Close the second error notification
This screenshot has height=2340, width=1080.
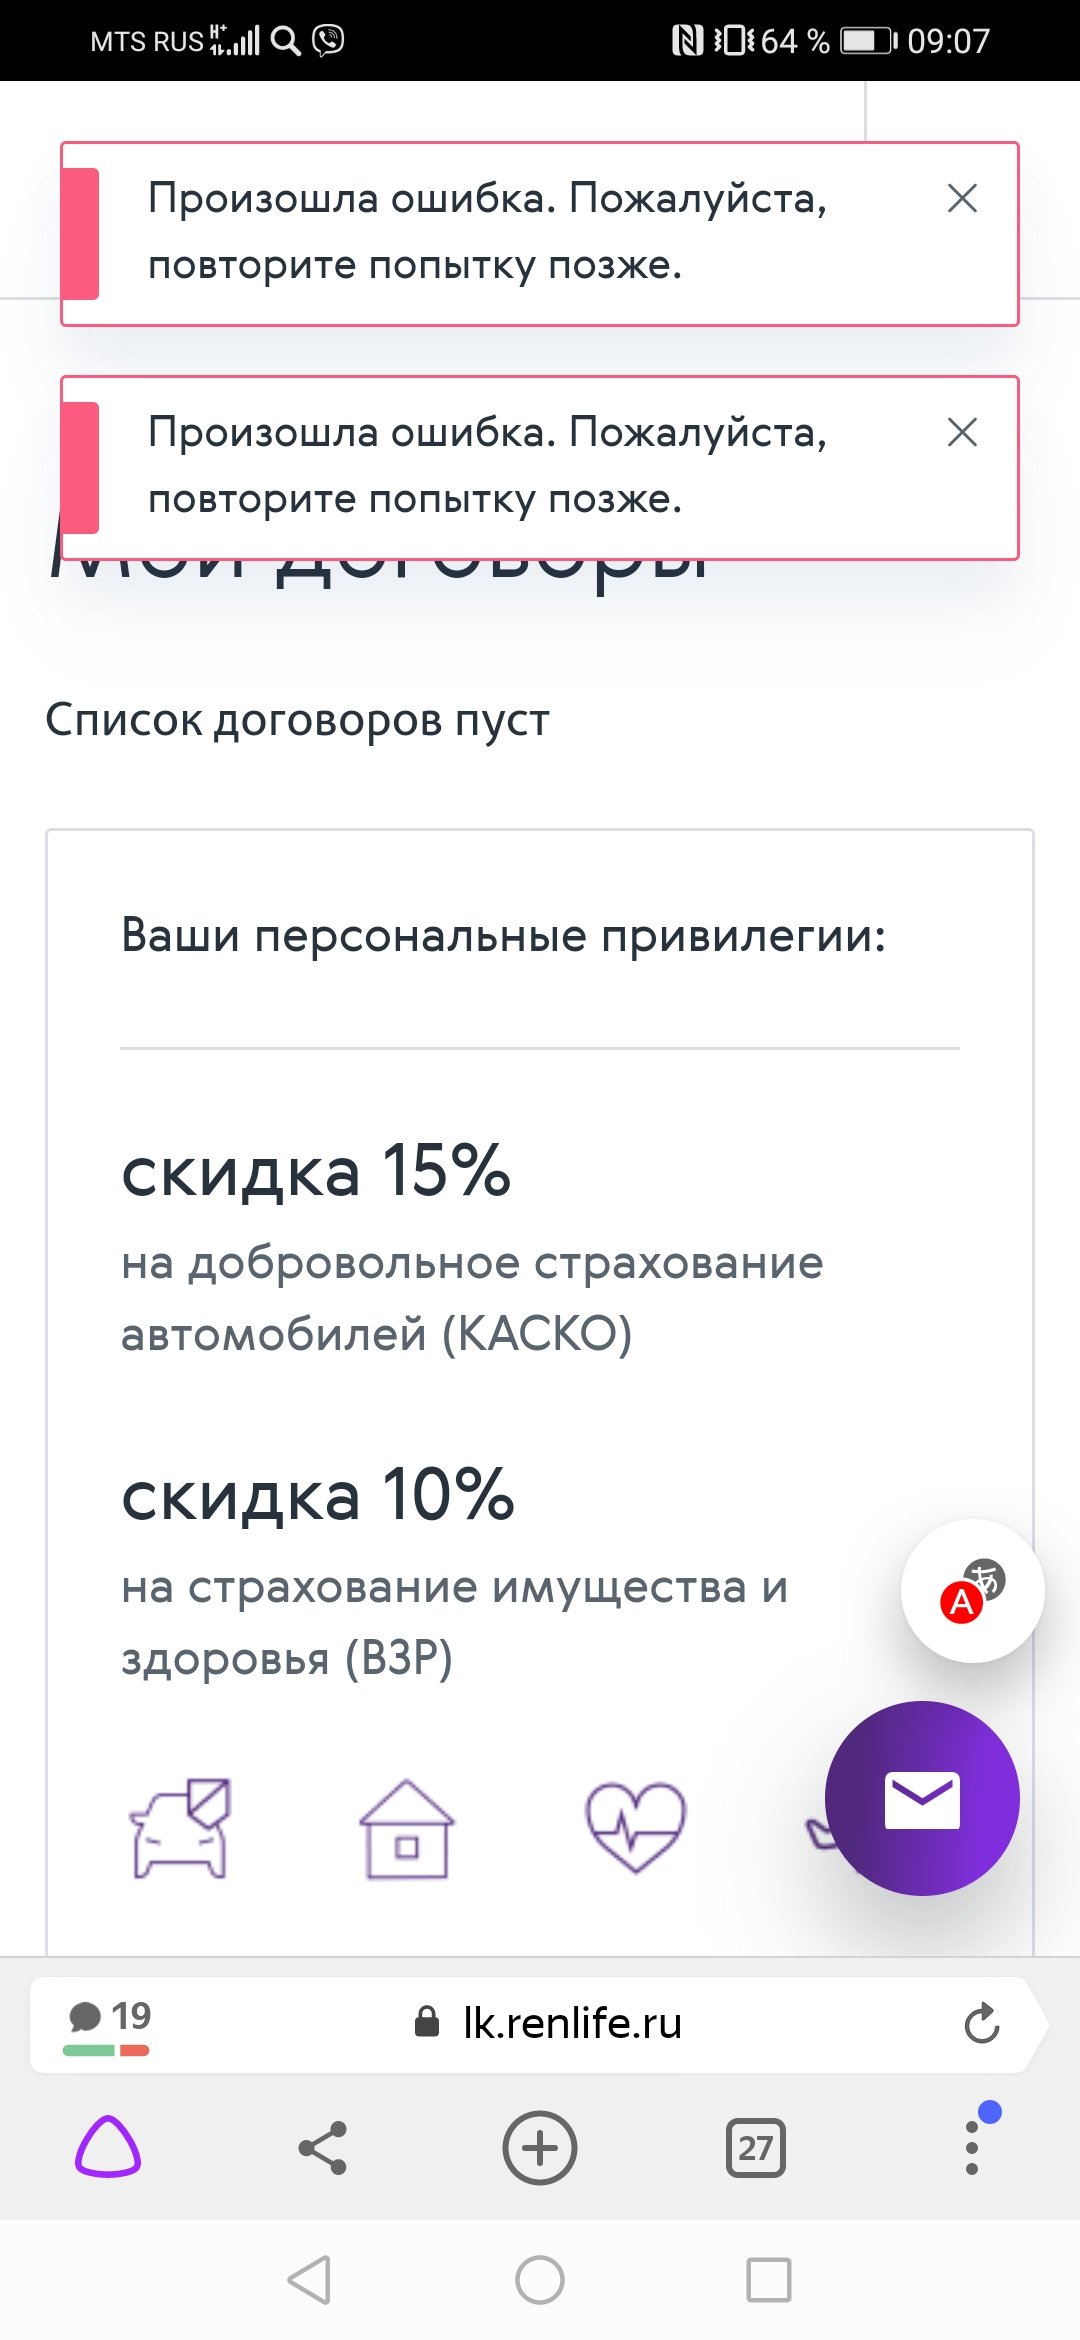coord(962,432)
